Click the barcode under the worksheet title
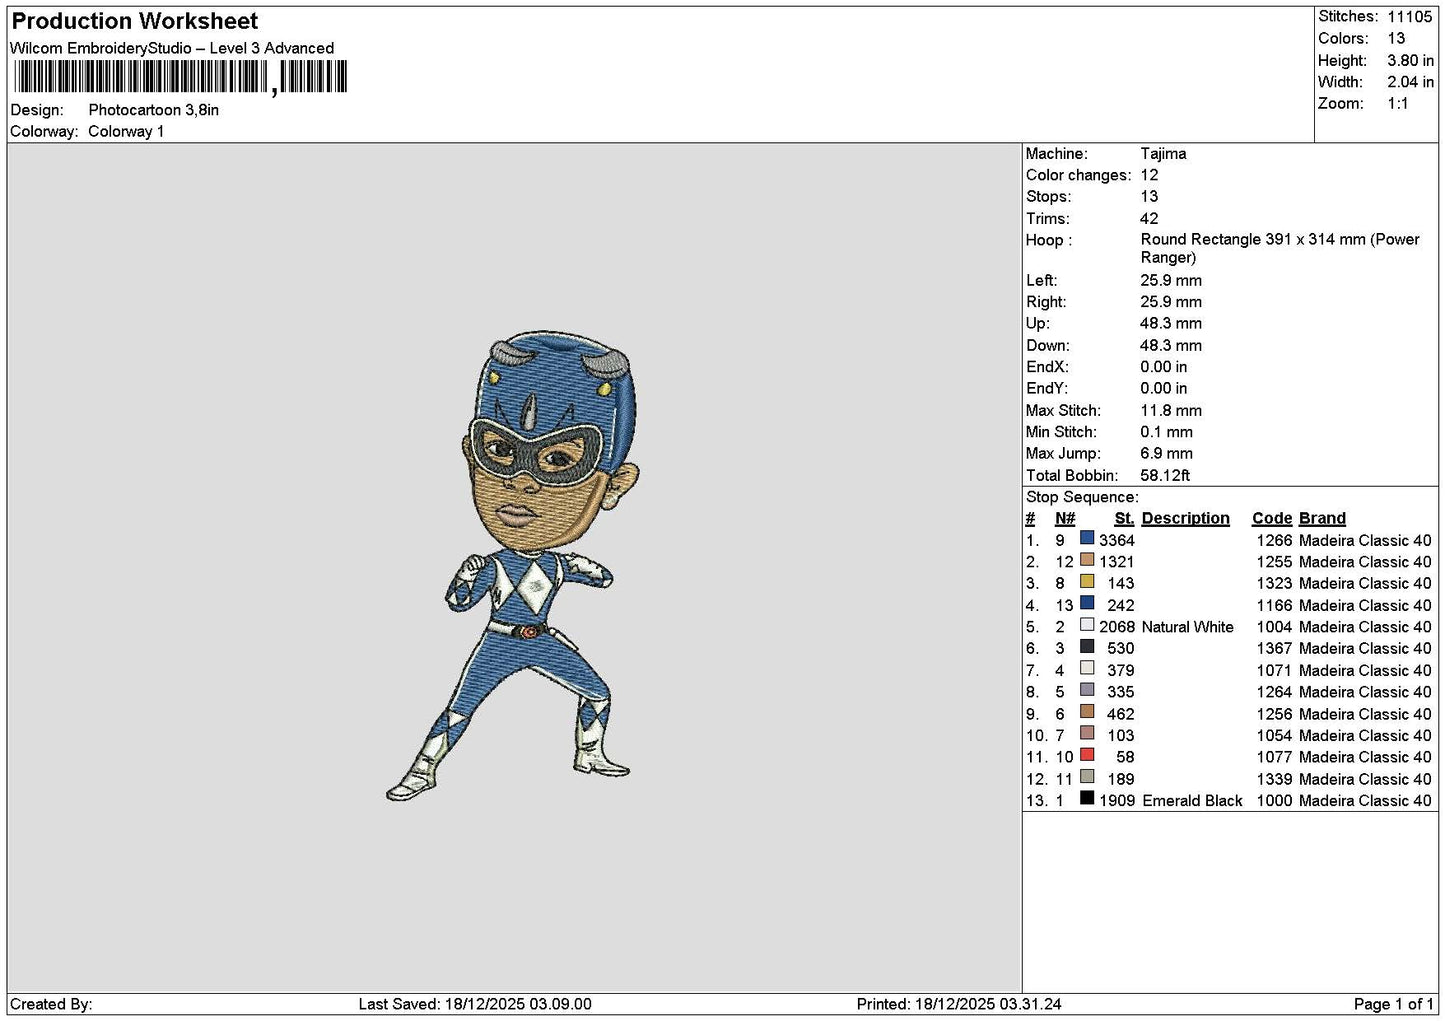Image resolution: width=1445 pixels, height=1021 pixels. click(x=181, y=77)
